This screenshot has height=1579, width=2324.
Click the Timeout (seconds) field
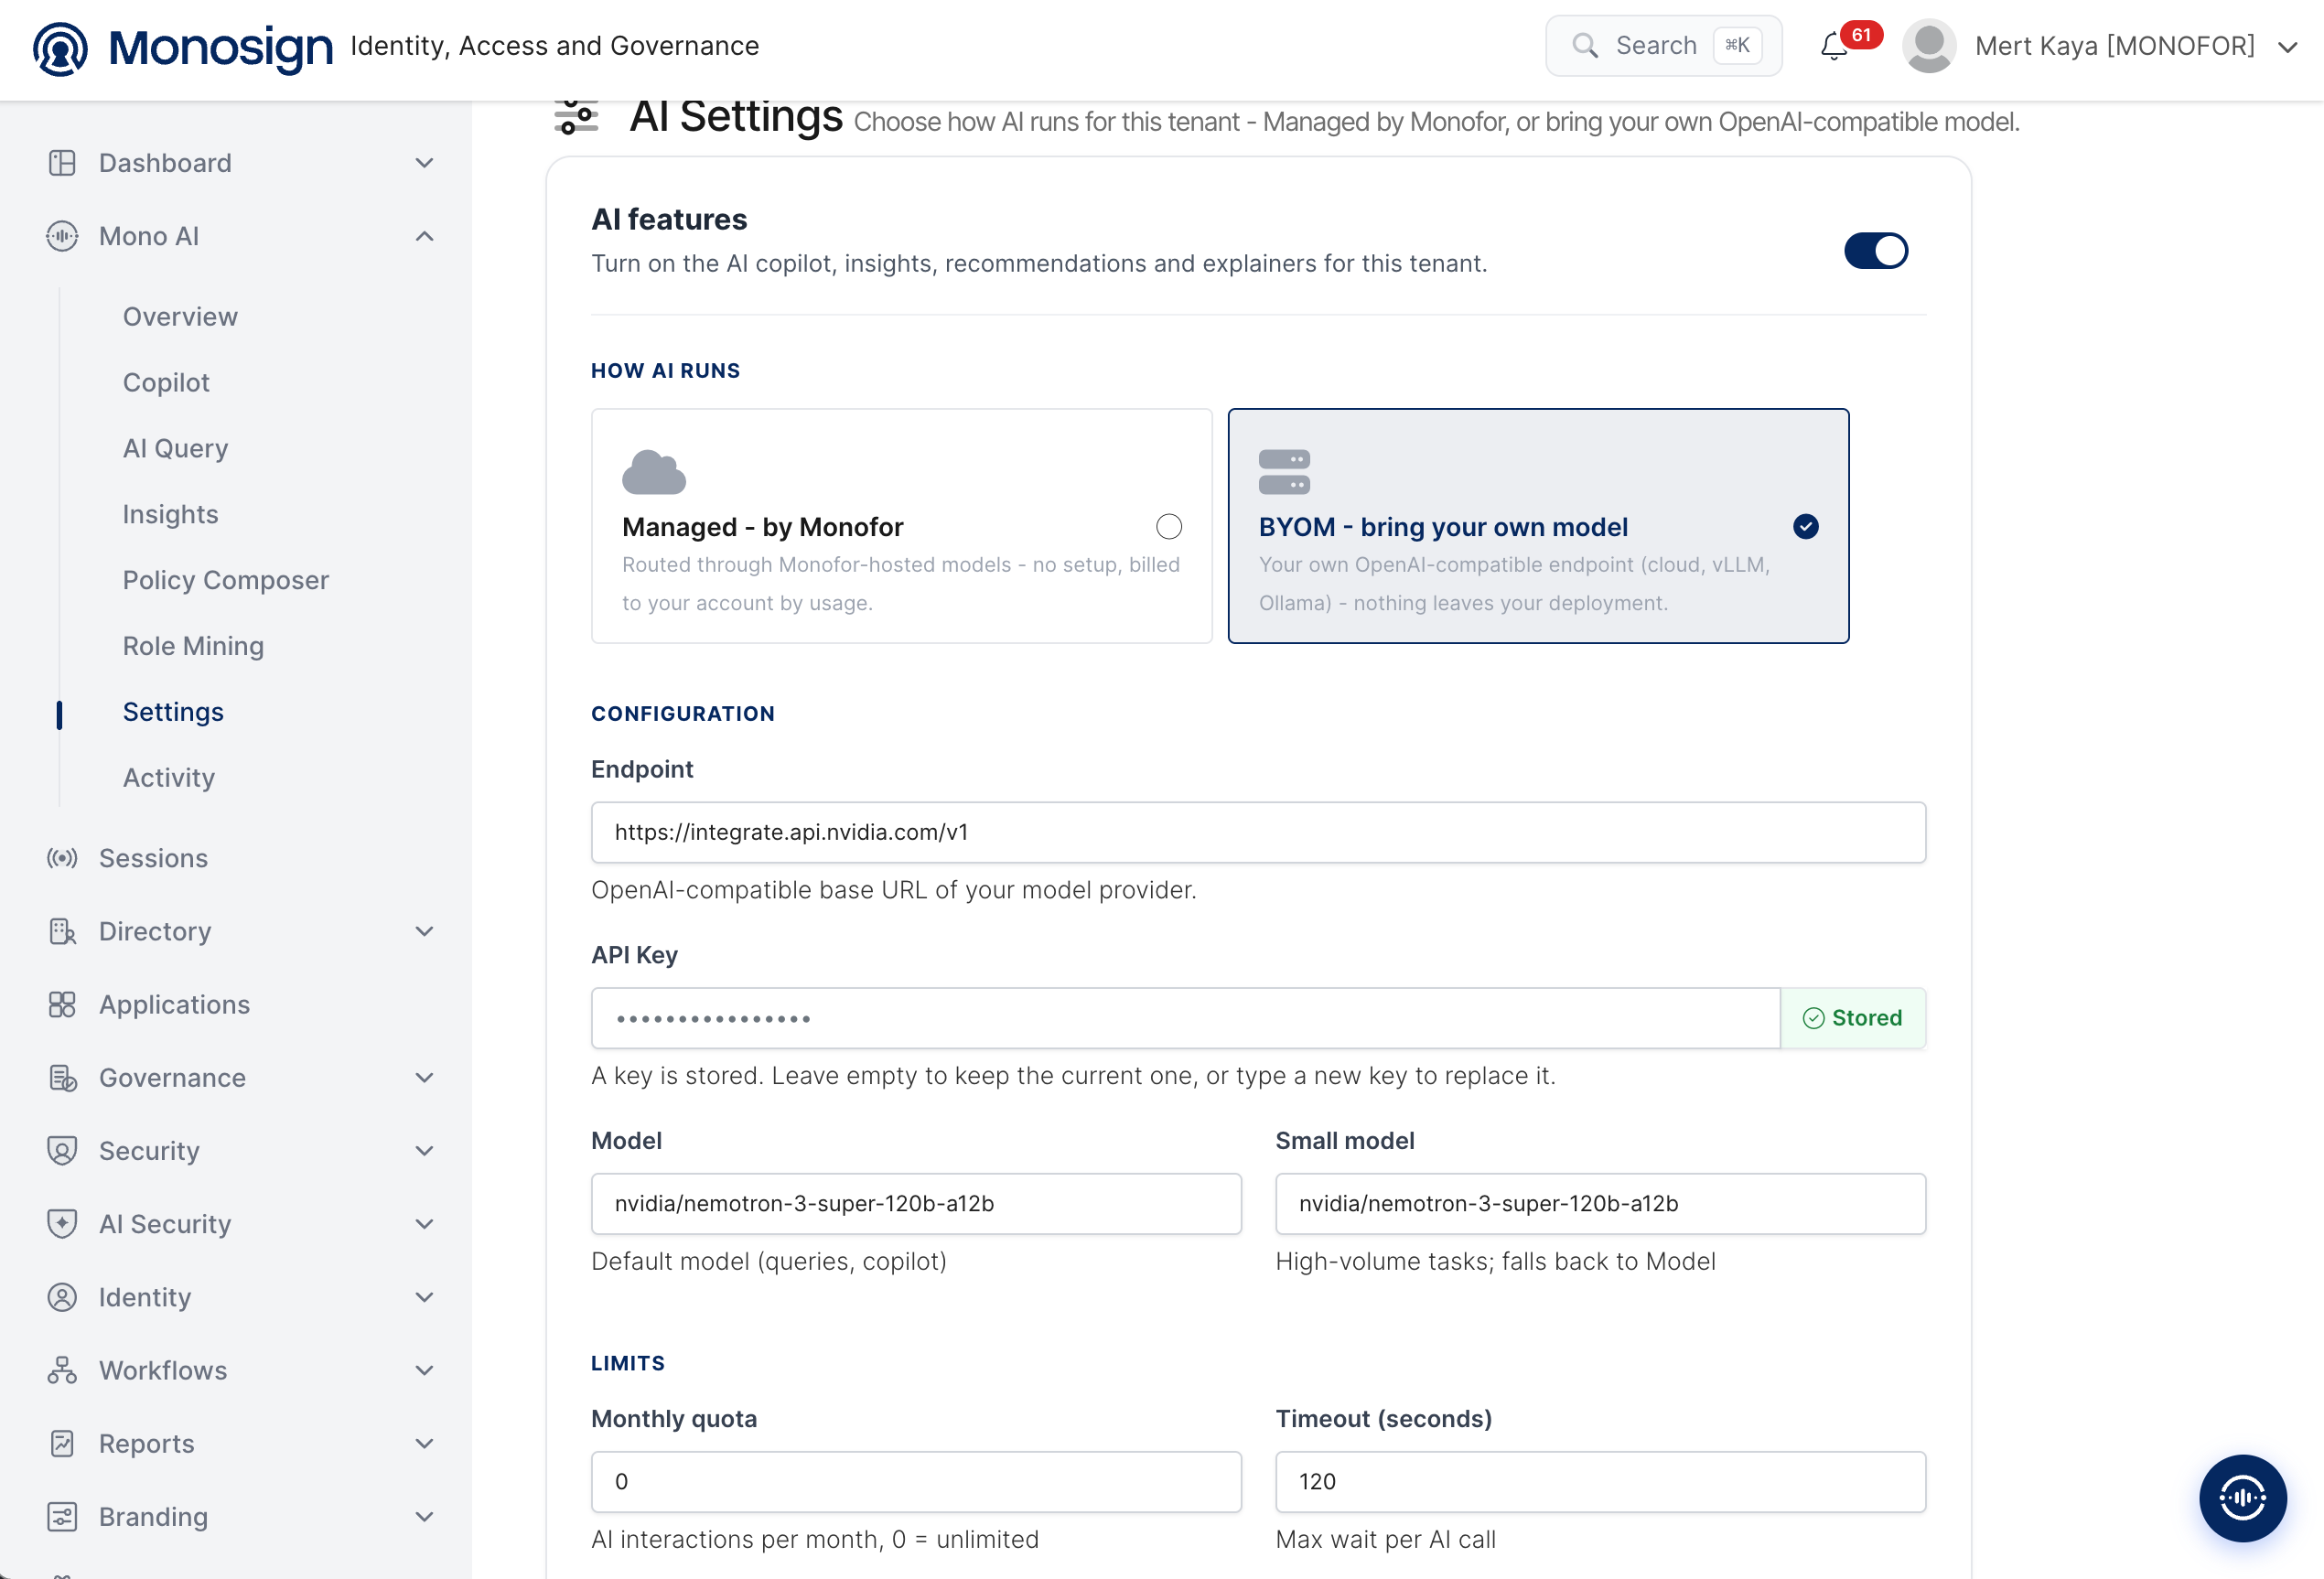1600,1481
